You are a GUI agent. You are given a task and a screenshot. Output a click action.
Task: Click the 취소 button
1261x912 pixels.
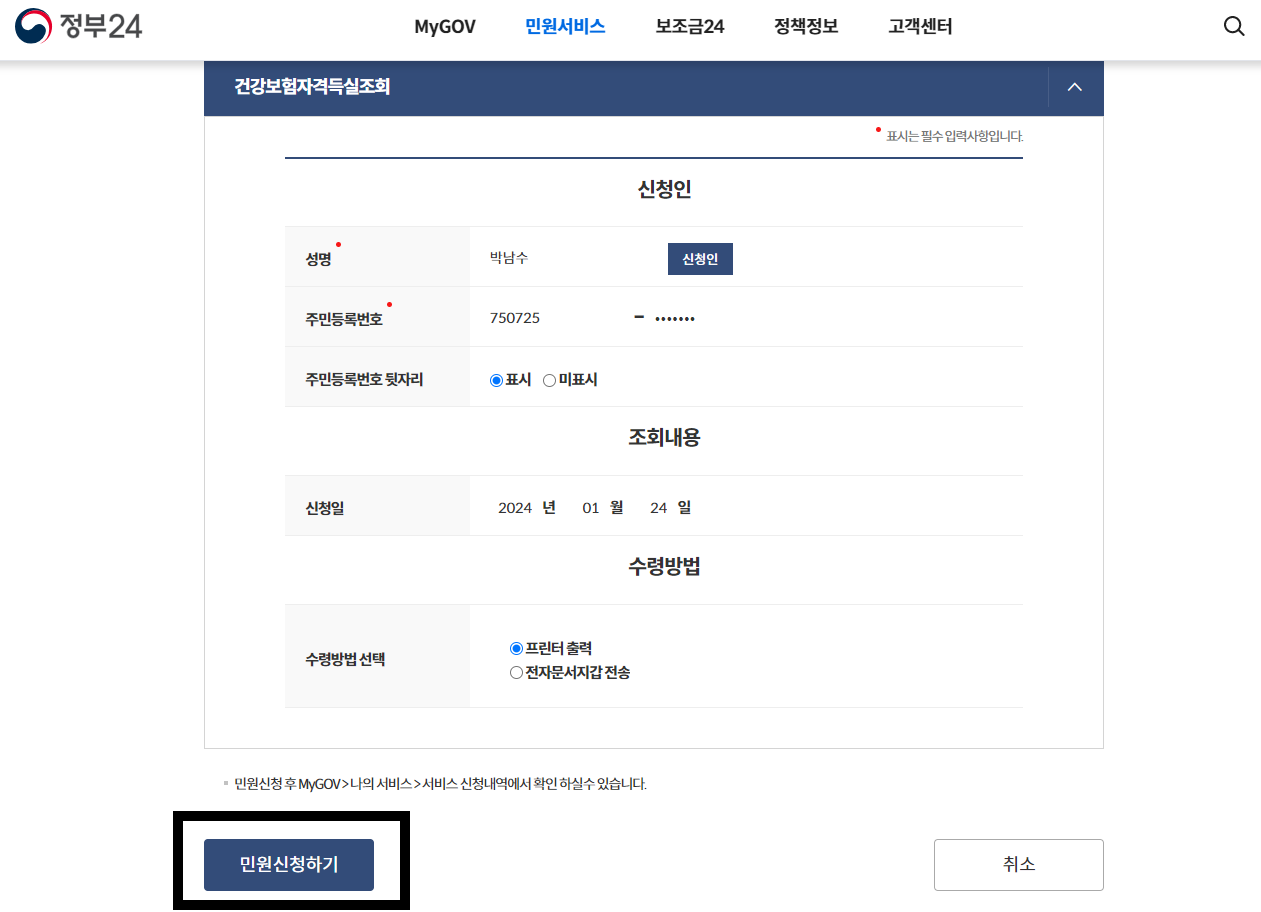1019,865
